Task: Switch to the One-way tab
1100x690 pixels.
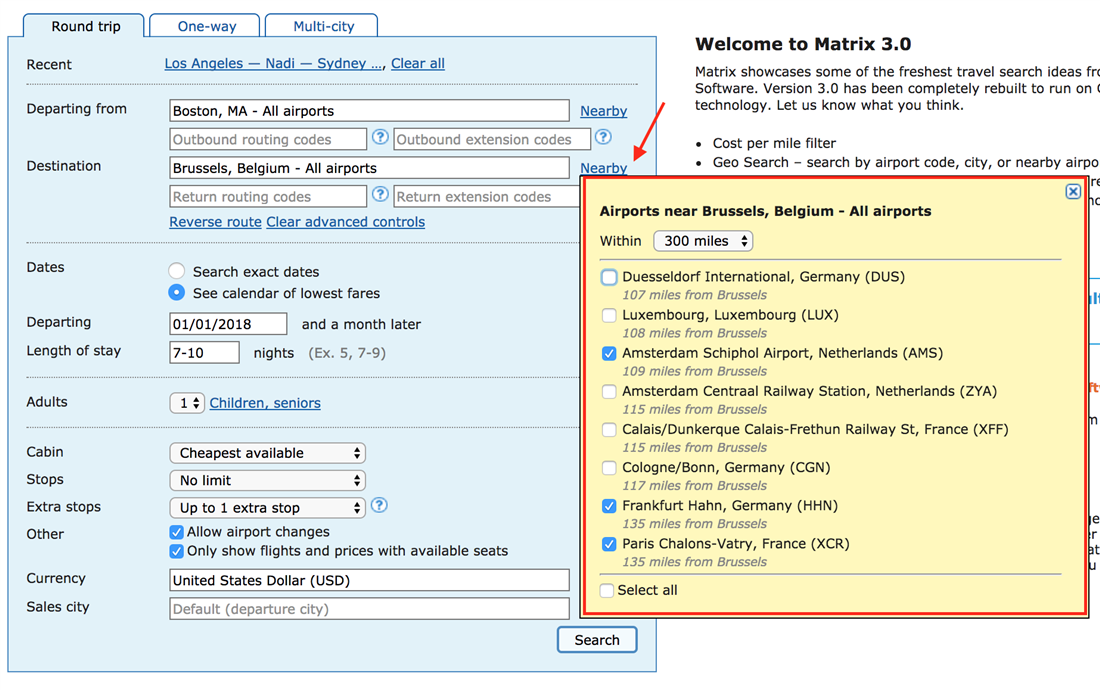Action: 204,26
